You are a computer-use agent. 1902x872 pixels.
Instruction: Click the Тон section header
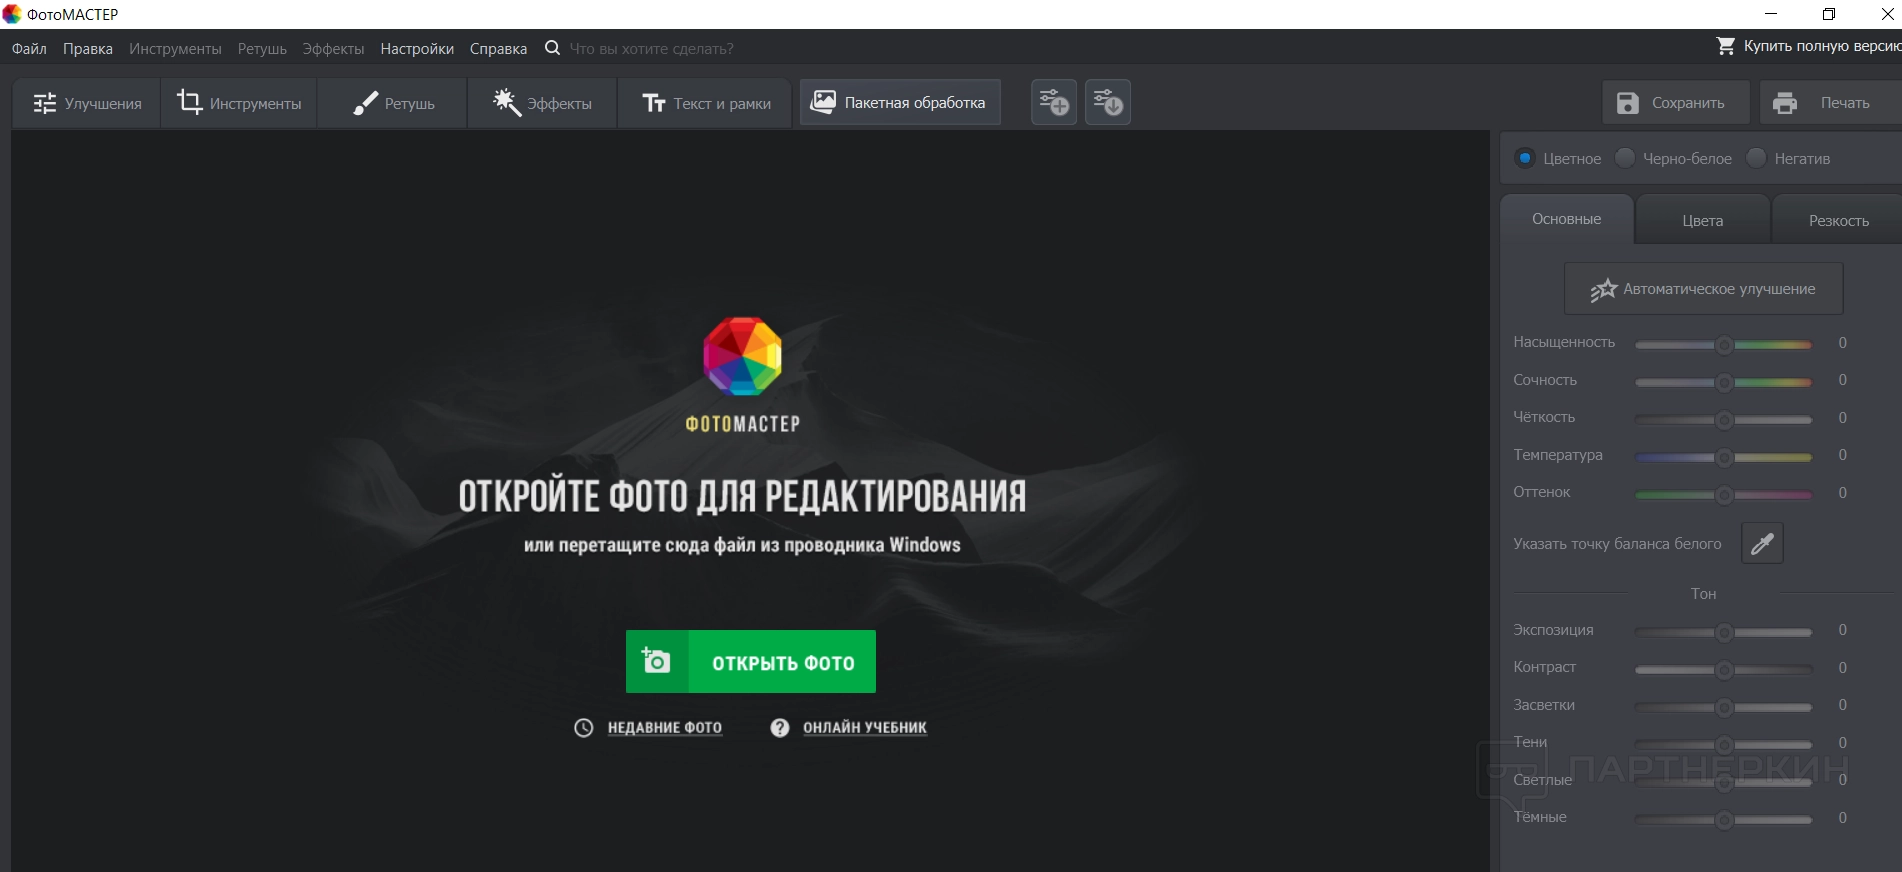(x=1703, y=594)
